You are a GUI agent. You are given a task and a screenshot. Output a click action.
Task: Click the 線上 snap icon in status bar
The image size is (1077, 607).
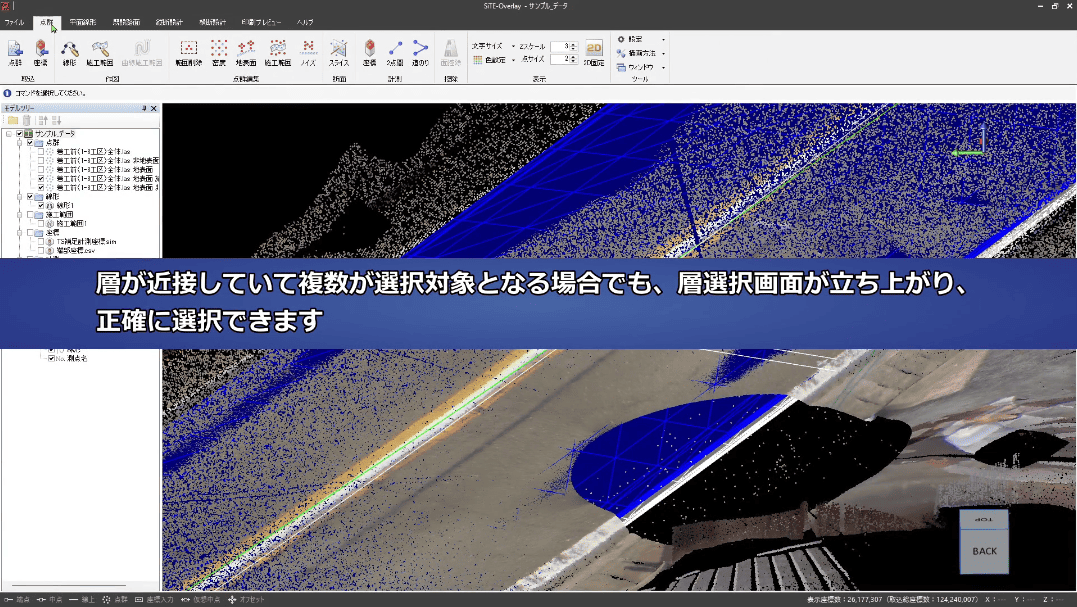tap(73, 599)
